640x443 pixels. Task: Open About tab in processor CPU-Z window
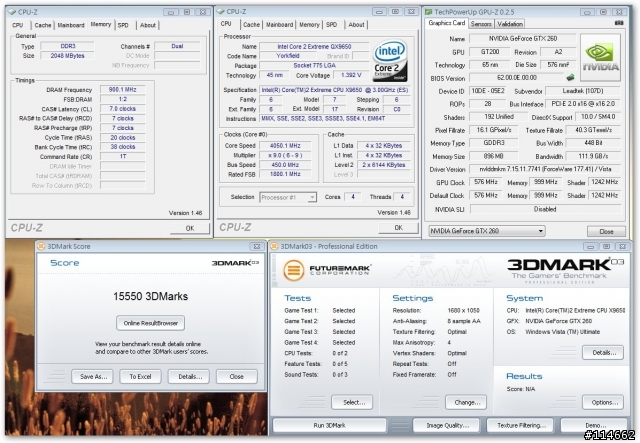click(x=356, y=25)
